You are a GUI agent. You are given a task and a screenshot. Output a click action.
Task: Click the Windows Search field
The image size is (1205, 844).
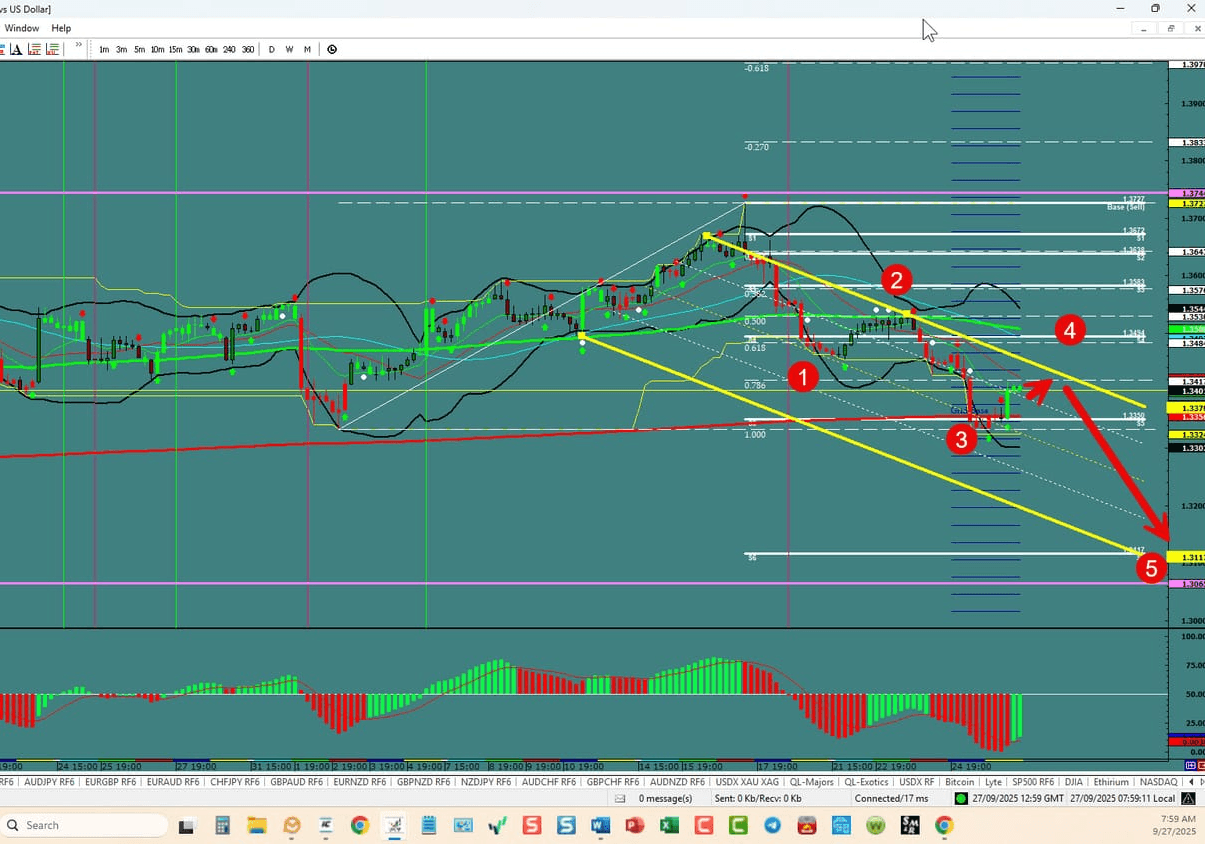tap(85, 825)
